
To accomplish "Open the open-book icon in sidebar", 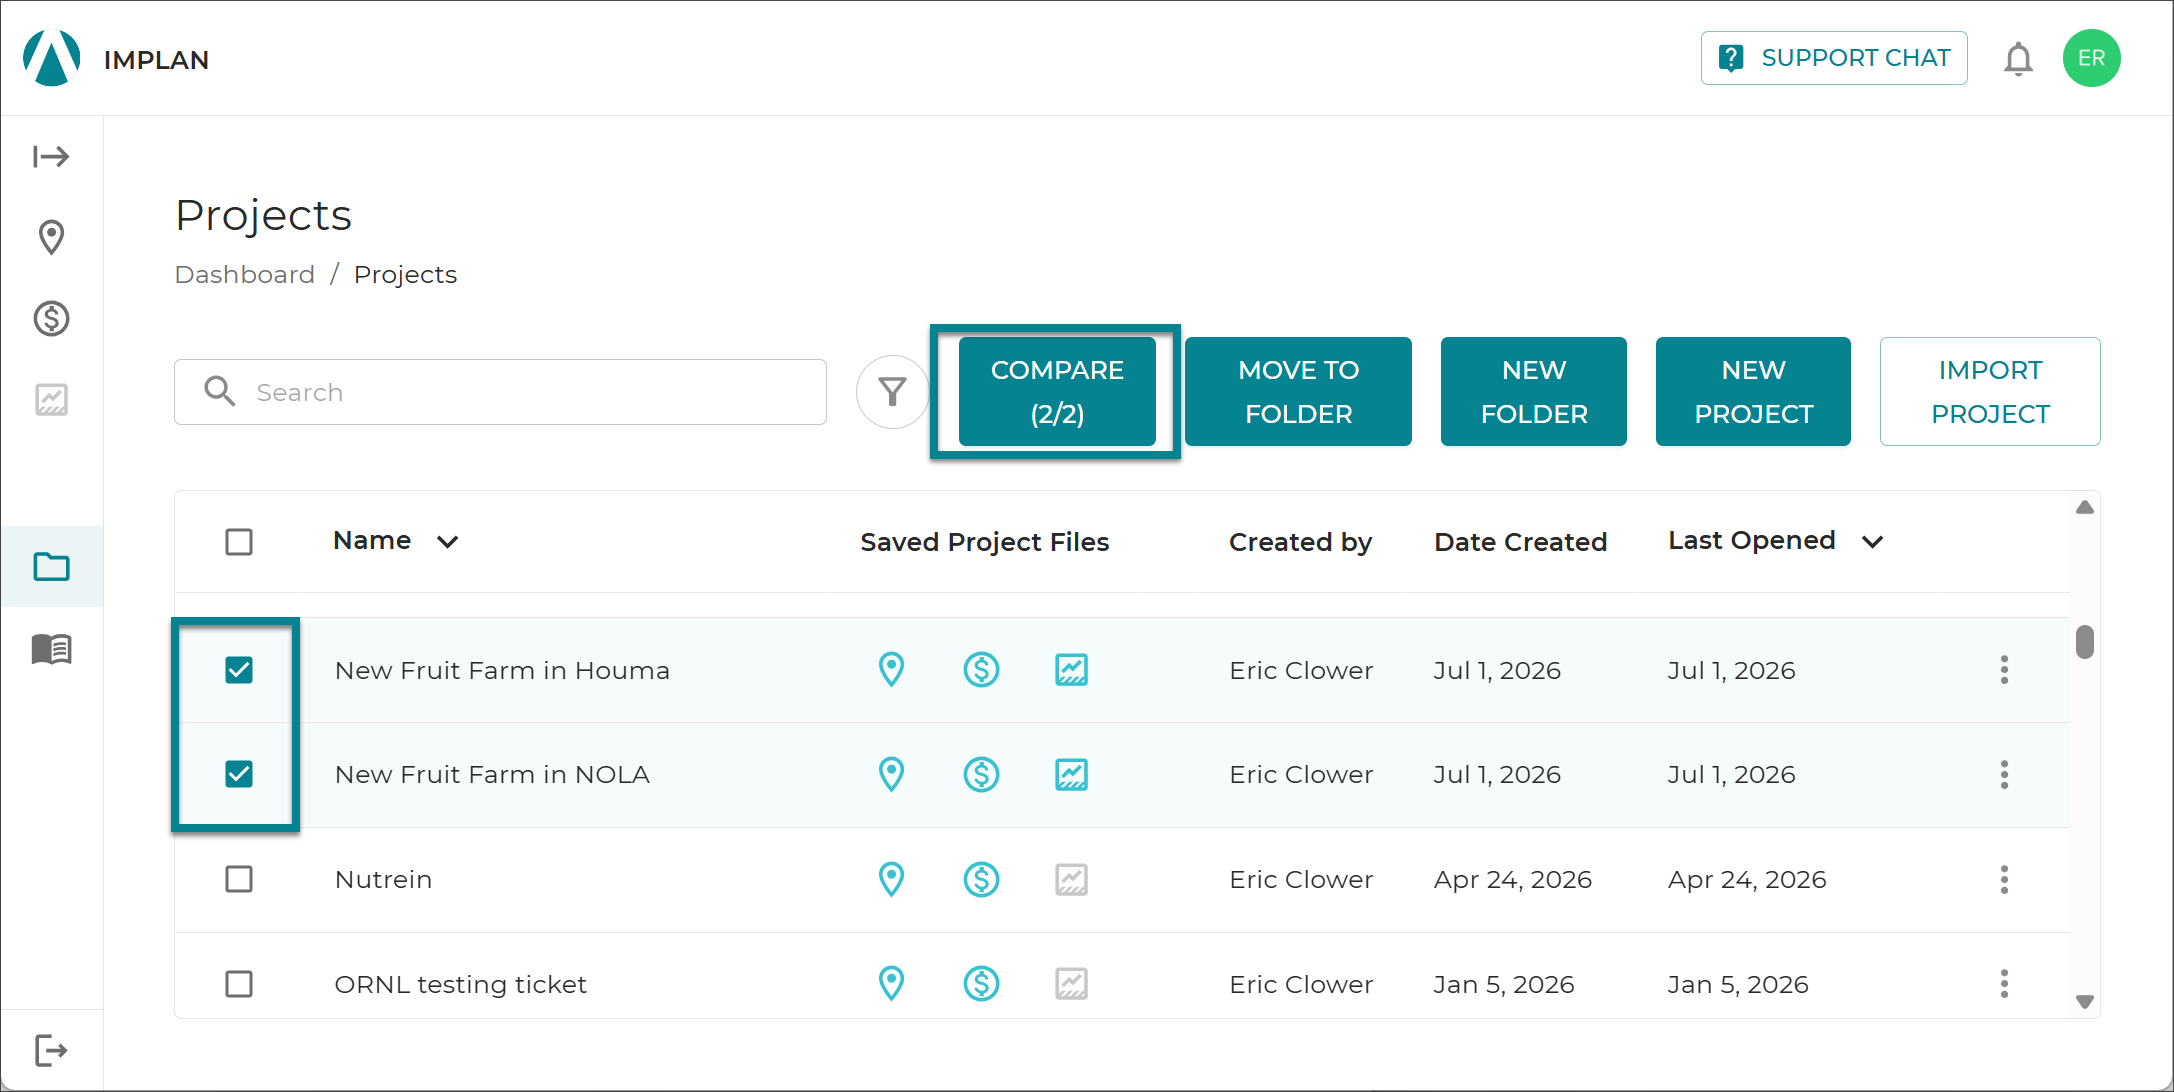I will [51, 649].
